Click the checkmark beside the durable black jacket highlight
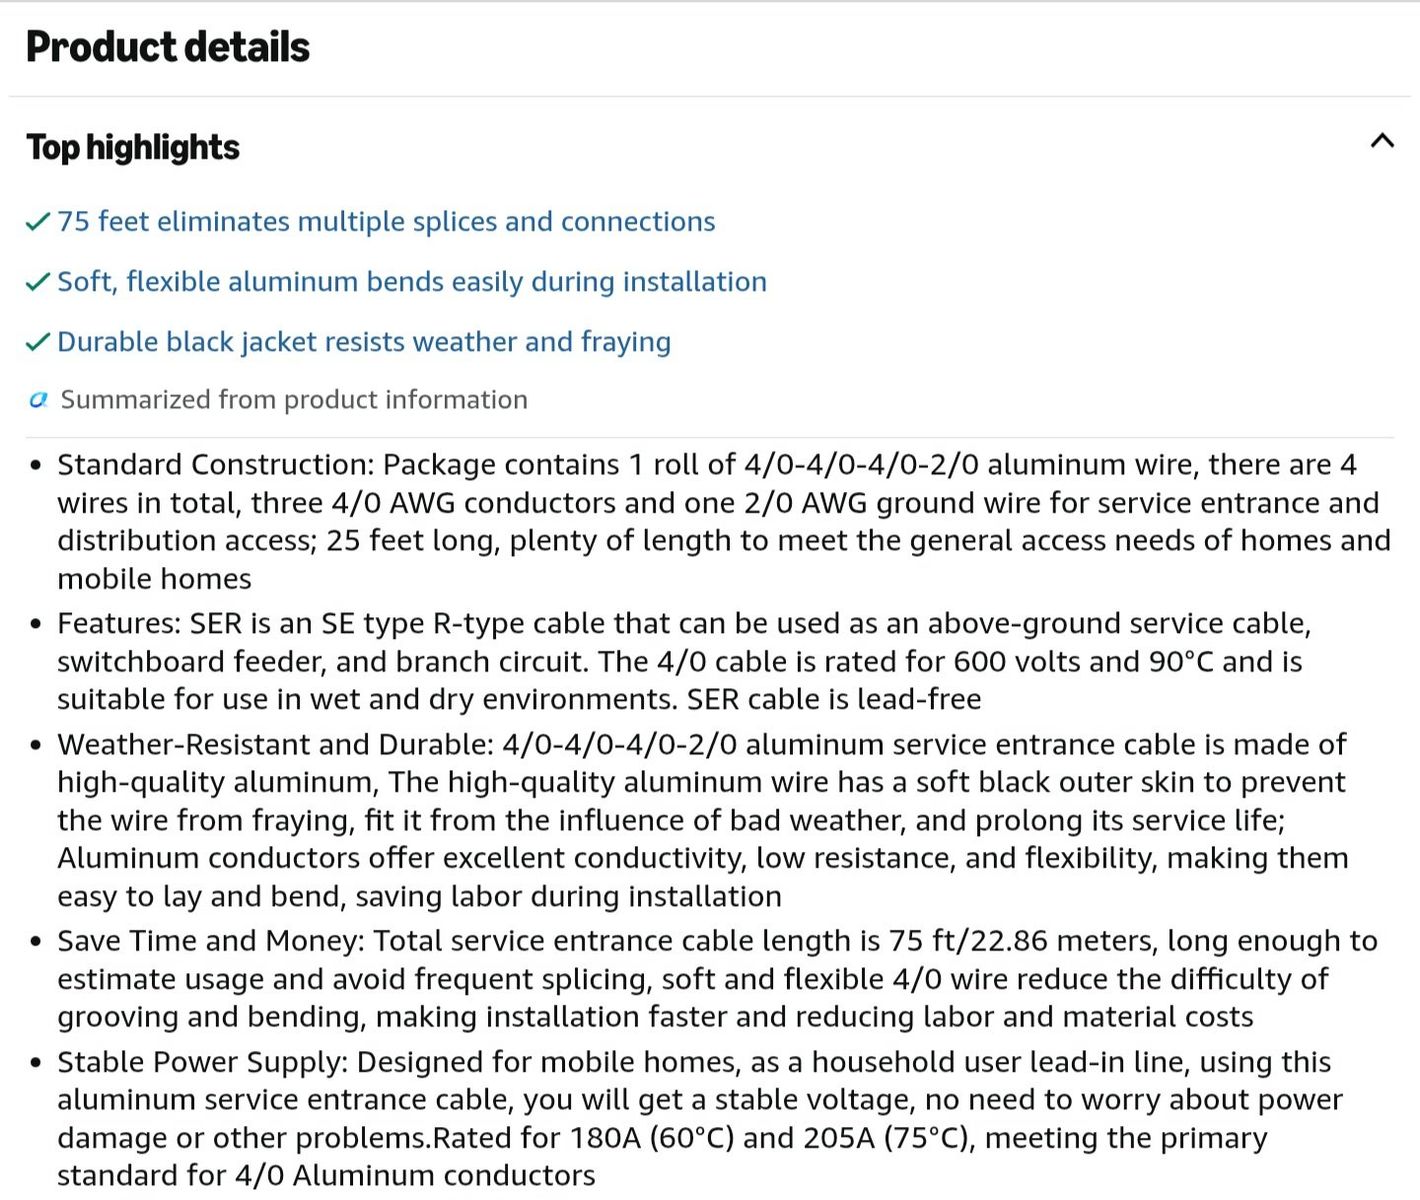 [38, 342]
